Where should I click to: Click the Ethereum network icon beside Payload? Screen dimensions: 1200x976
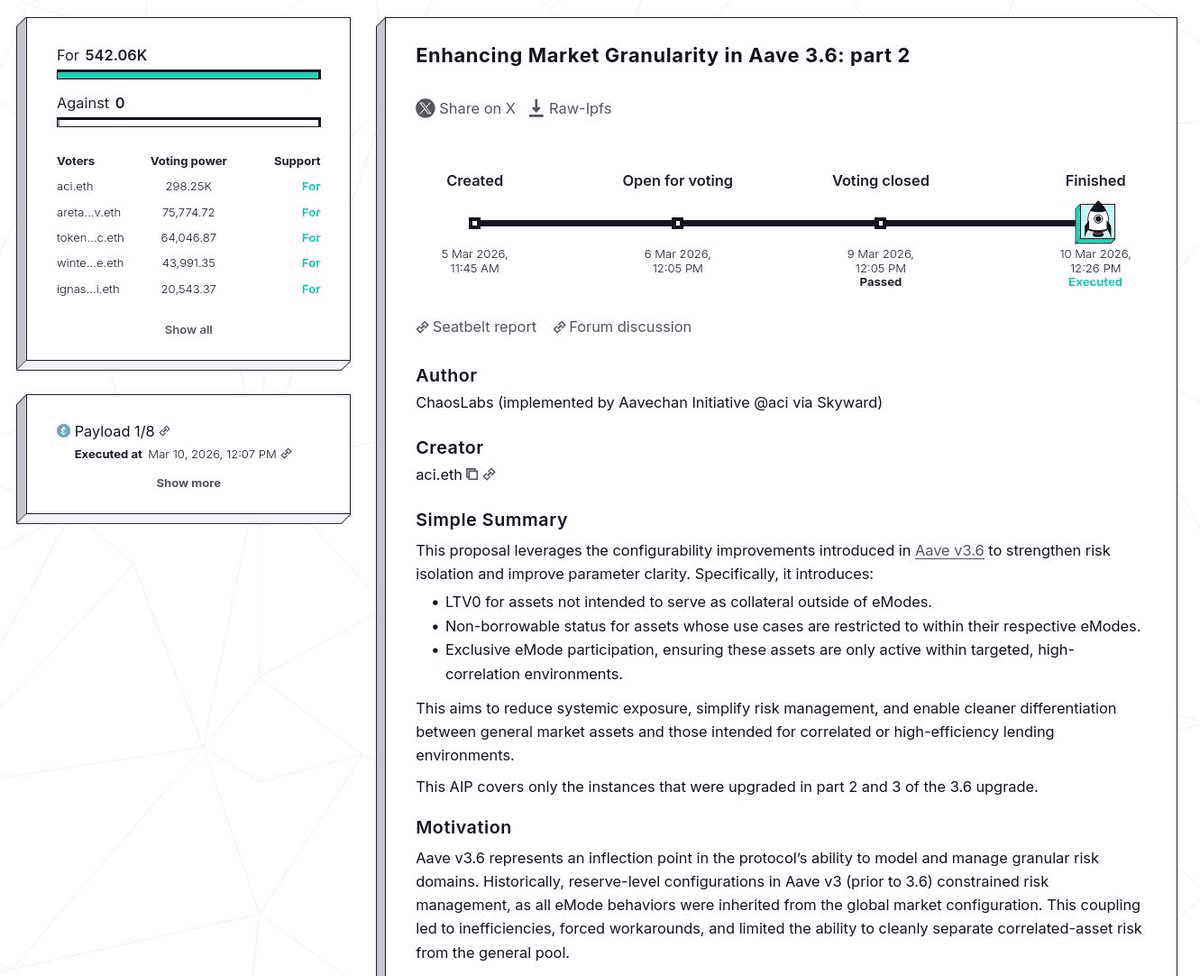[64, 431]
